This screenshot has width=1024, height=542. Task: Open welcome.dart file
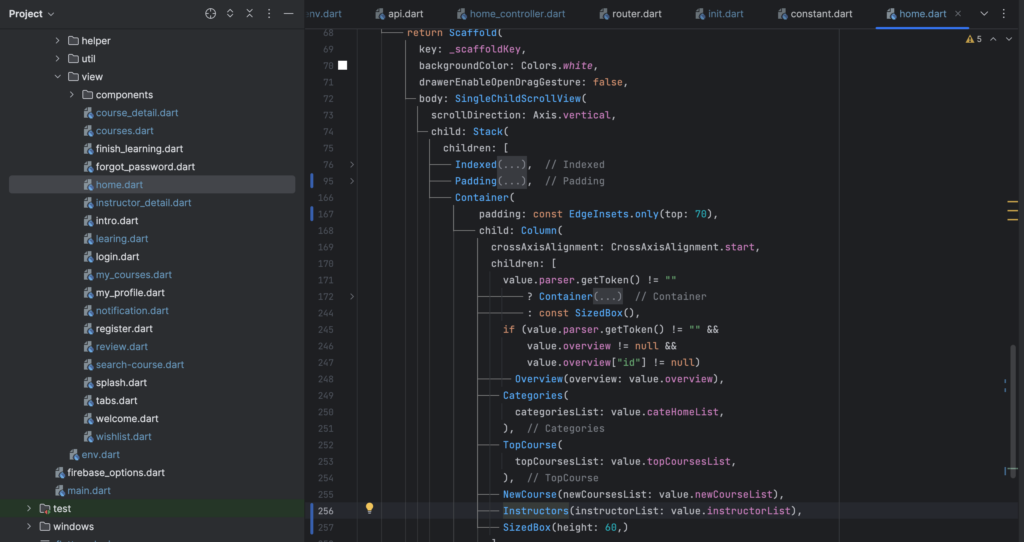pyautogui.click(x=127, y=419)
